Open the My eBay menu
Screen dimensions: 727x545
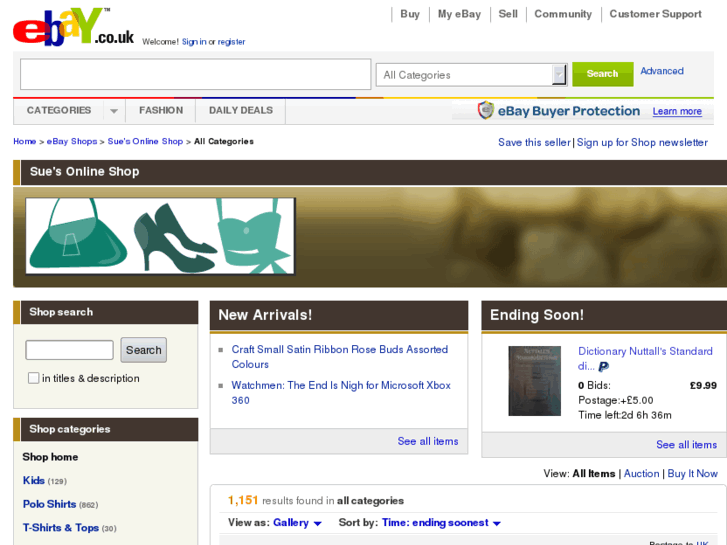(x=459, y=14)
